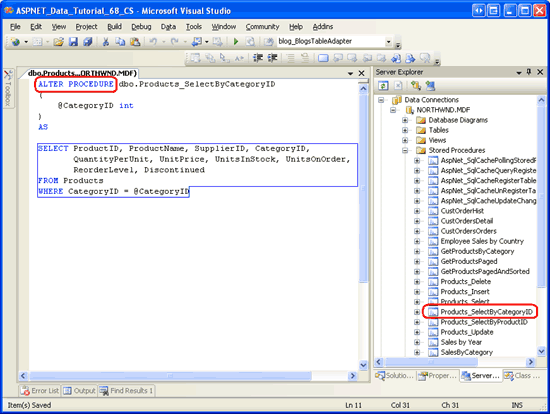Start debugging with the green play icon
The image size is (550, 414).
(x=236, y=42)
